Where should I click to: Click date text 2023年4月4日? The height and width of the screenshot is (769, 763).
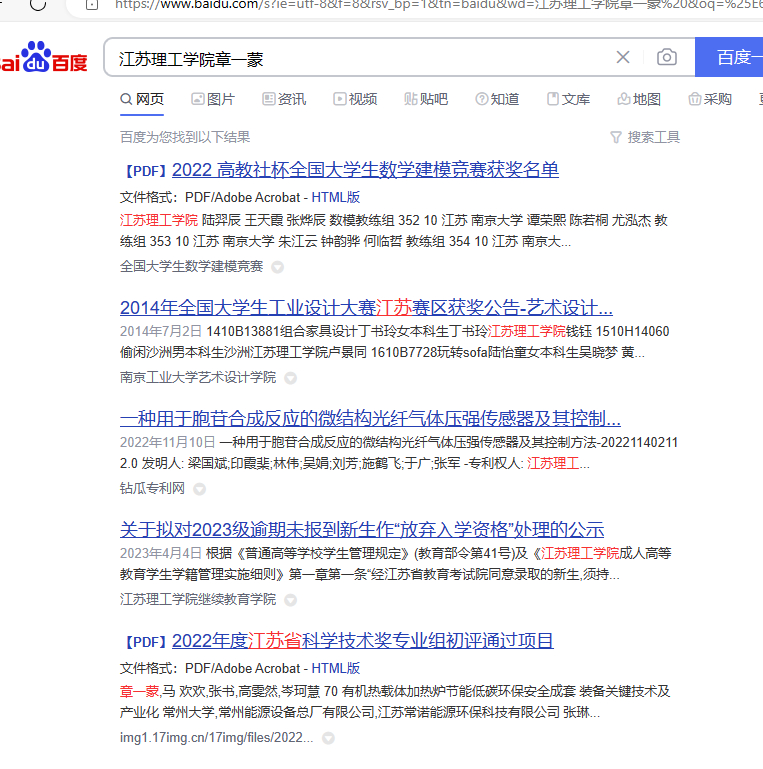tap(161, 554)
